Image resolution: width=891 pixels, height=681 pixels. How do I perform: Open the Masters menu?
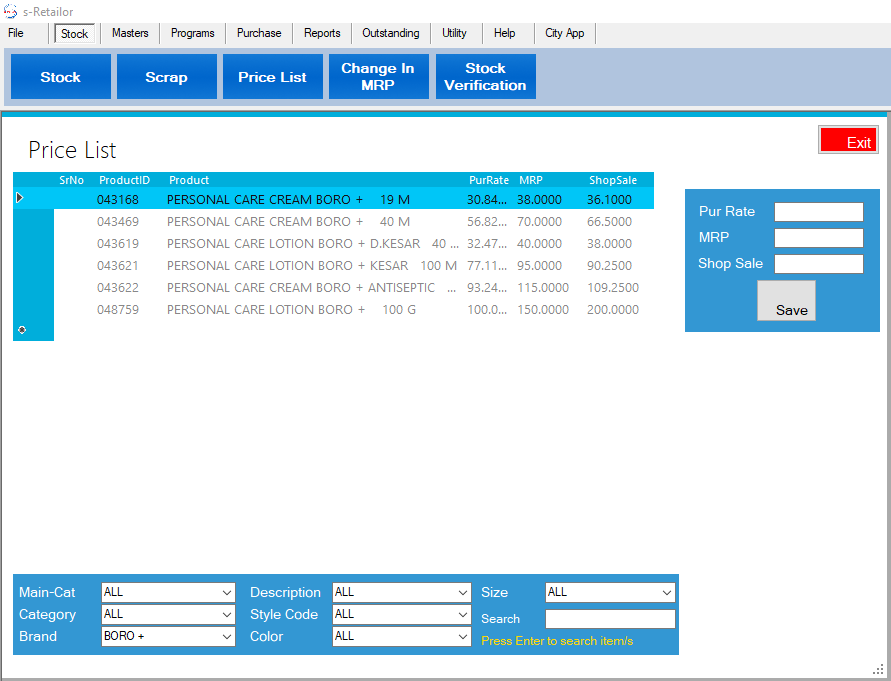pyautogui.click(x=130, y=33)
